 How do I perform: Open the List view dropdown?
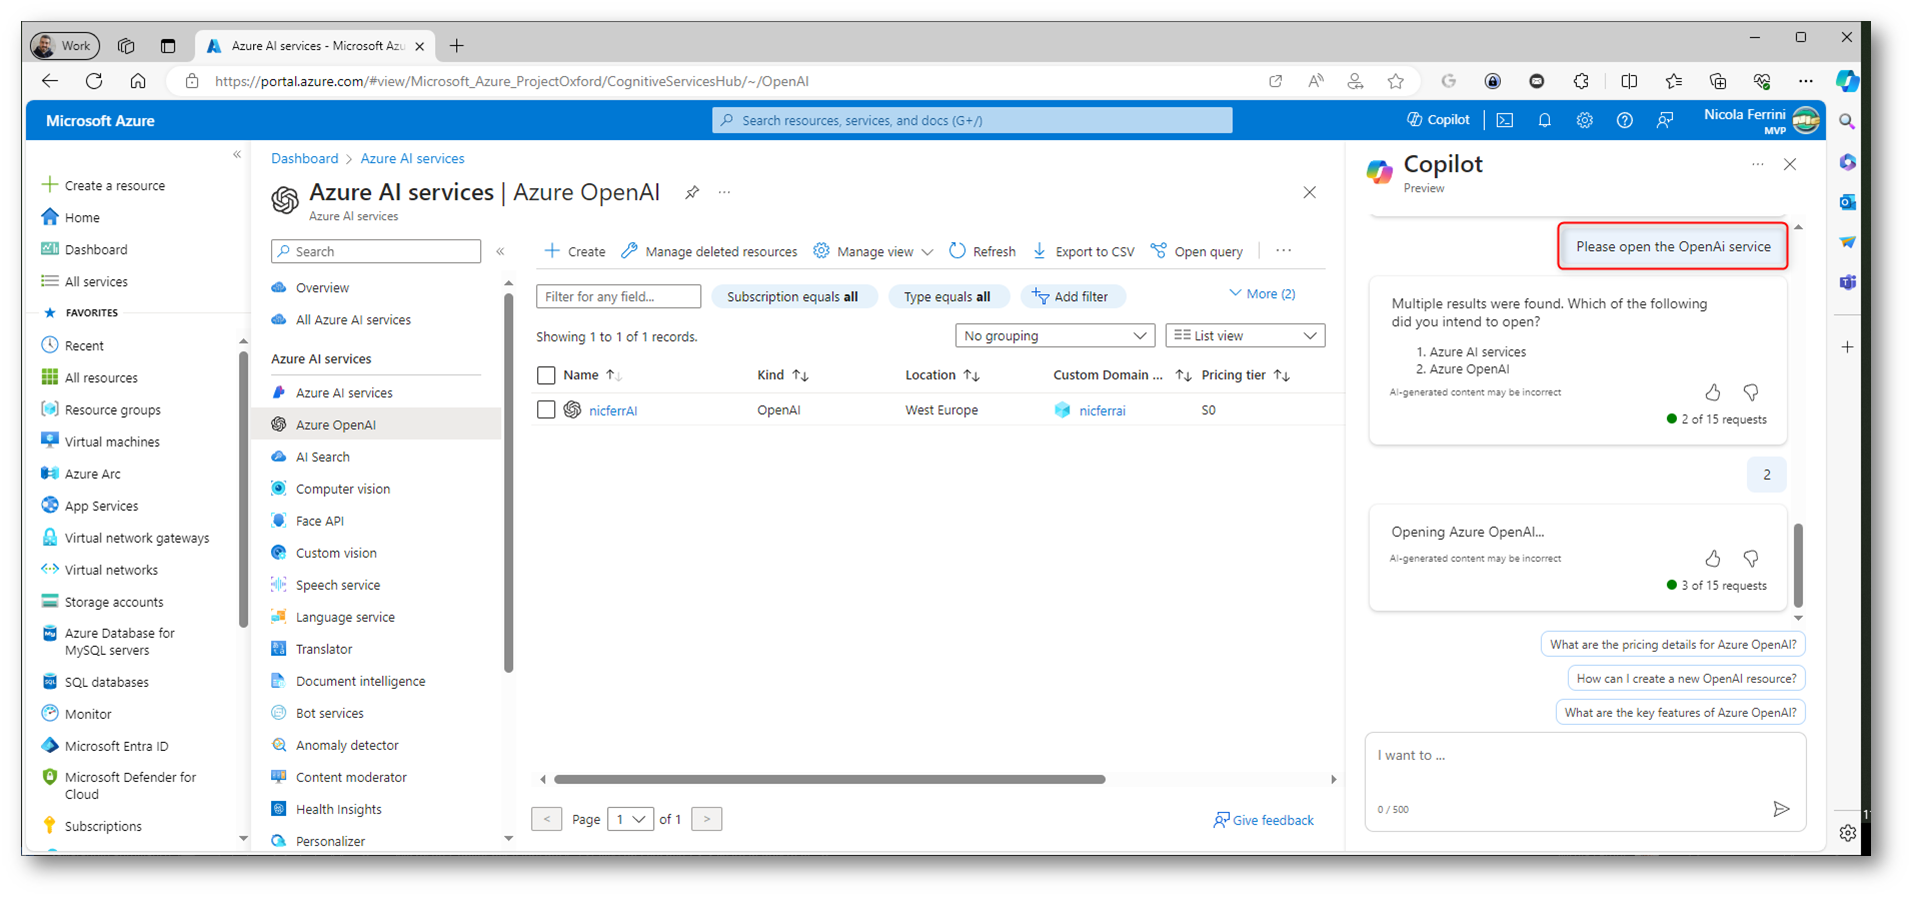click(1245, 336)
